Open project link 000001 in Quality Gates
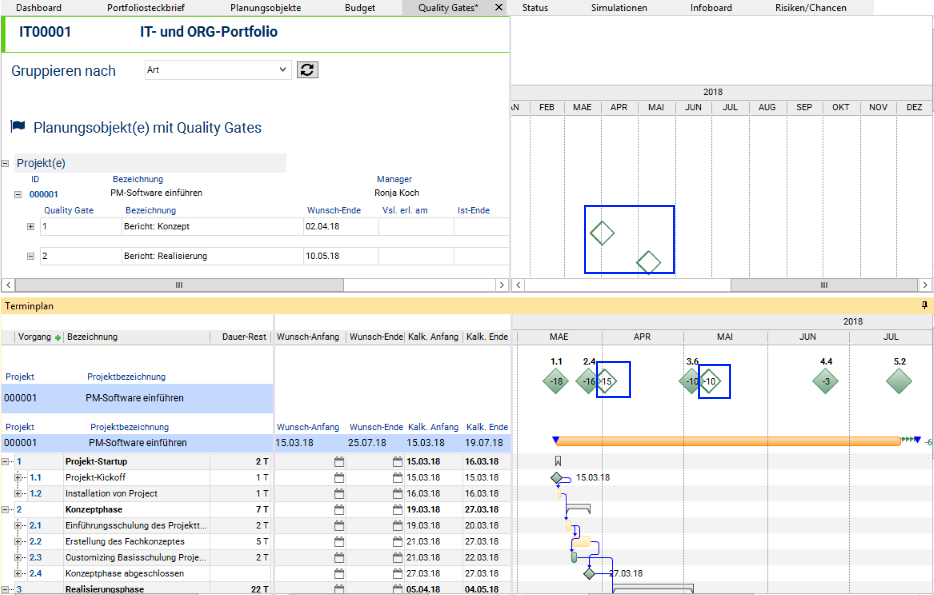934x595 pixels. pyautogui.click(x=44, y=194)
